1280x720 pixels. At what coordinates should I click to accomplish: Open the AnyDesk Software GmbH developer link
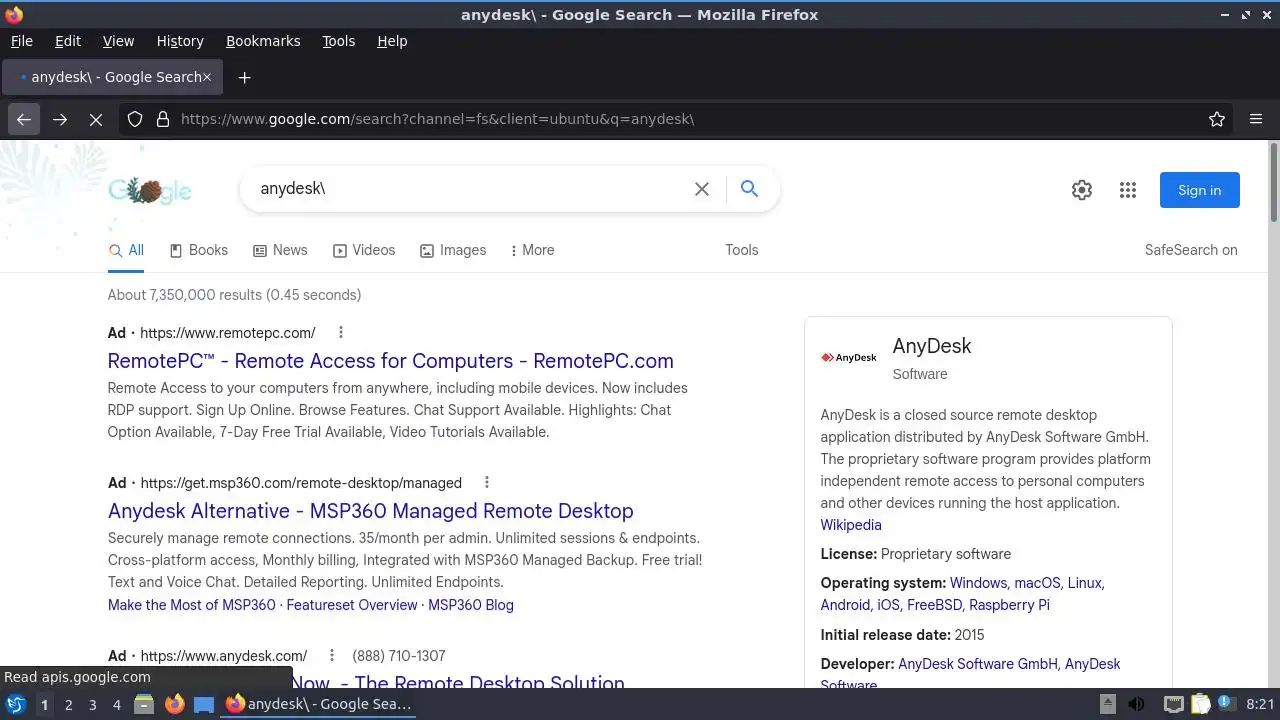[x=978, y=664]
